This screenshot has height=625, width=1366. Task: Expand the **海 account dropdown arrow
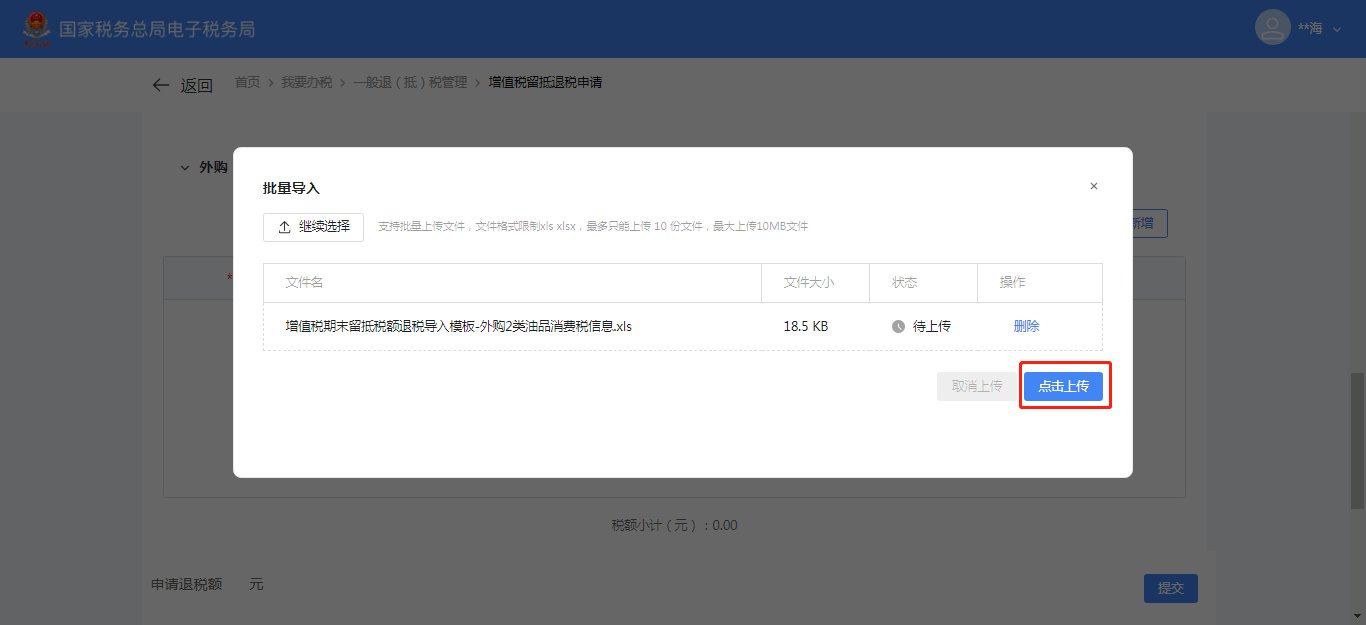point(1337,30)
